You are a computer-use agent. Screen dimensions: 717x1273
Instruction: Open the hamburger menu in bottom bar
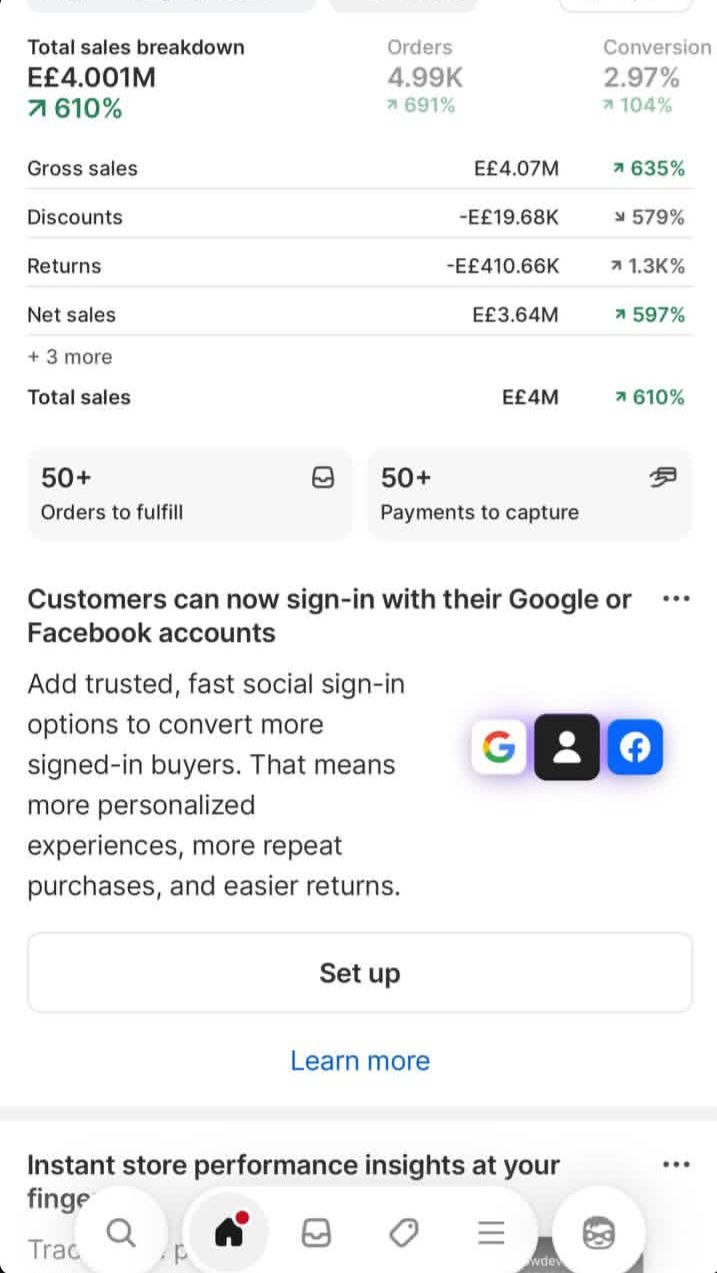491,1234
